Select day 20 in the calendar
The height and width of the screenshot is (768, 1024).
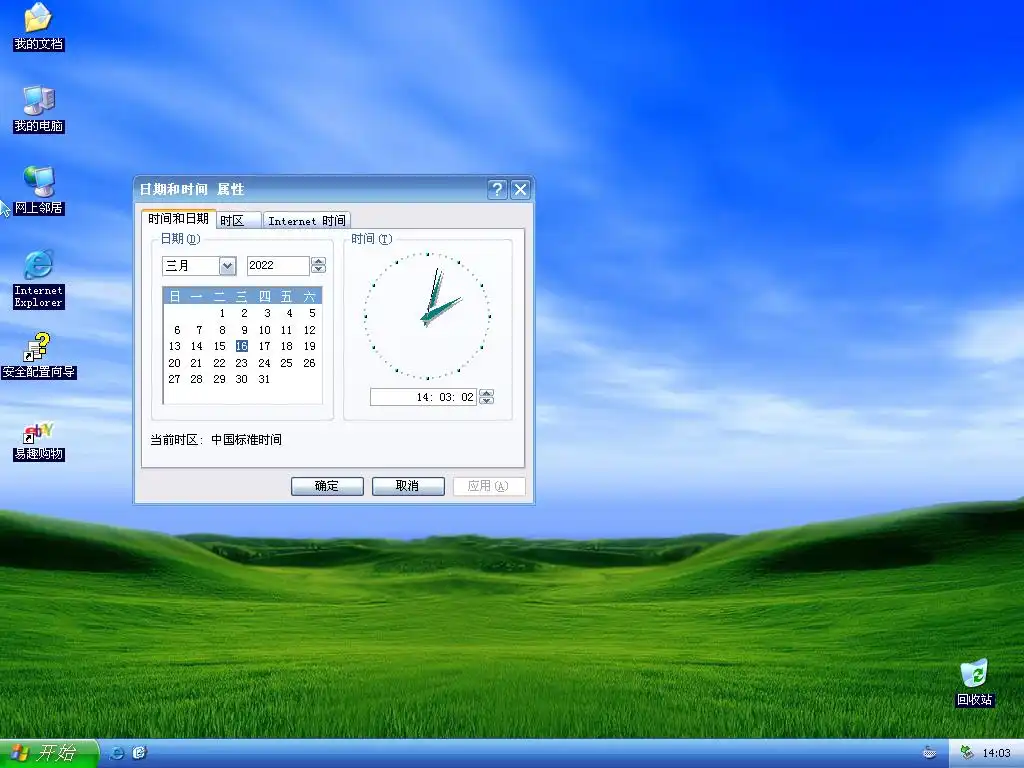tap(174, 363)
